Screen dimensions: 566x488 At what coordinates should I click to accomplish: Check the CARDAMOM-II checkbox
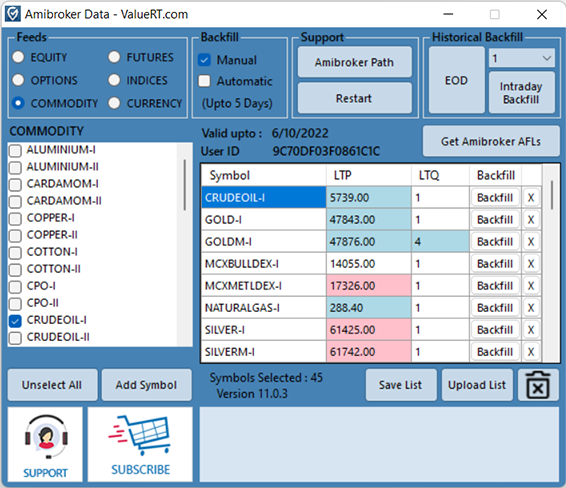pos(15,201)
